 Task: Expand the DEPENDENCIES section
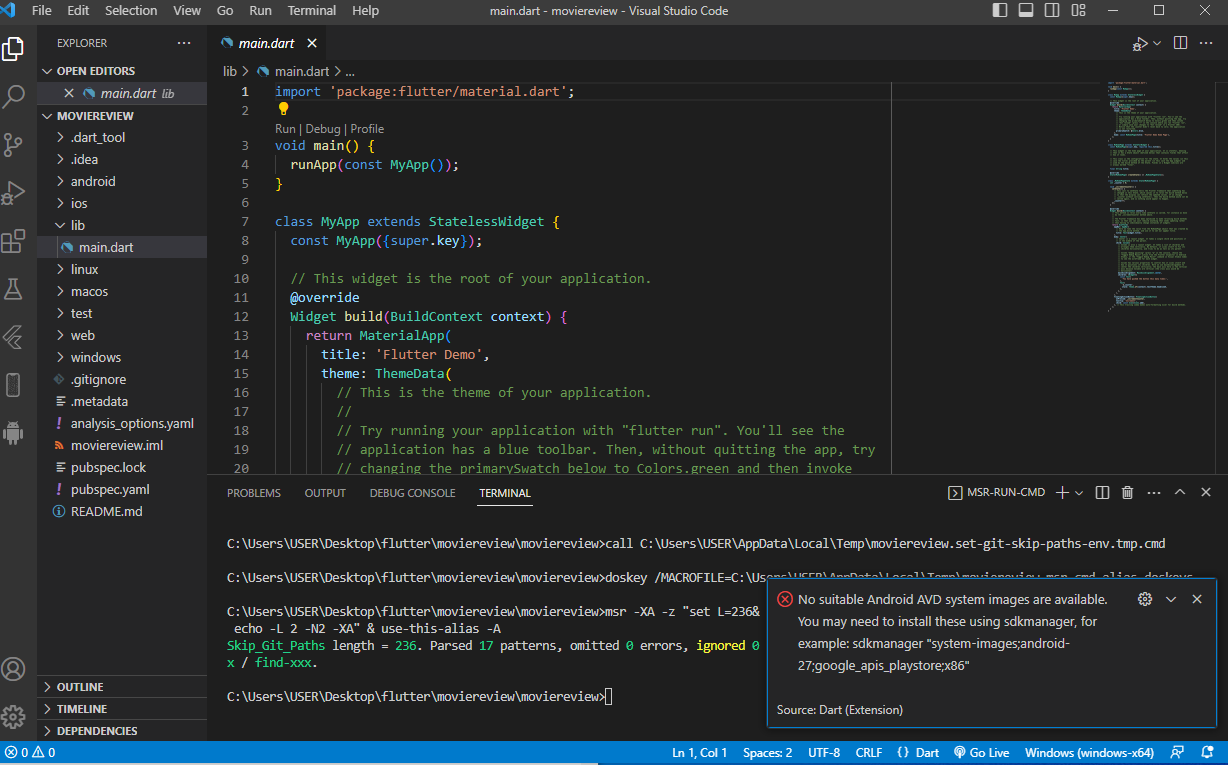click(x=122, y=731)
